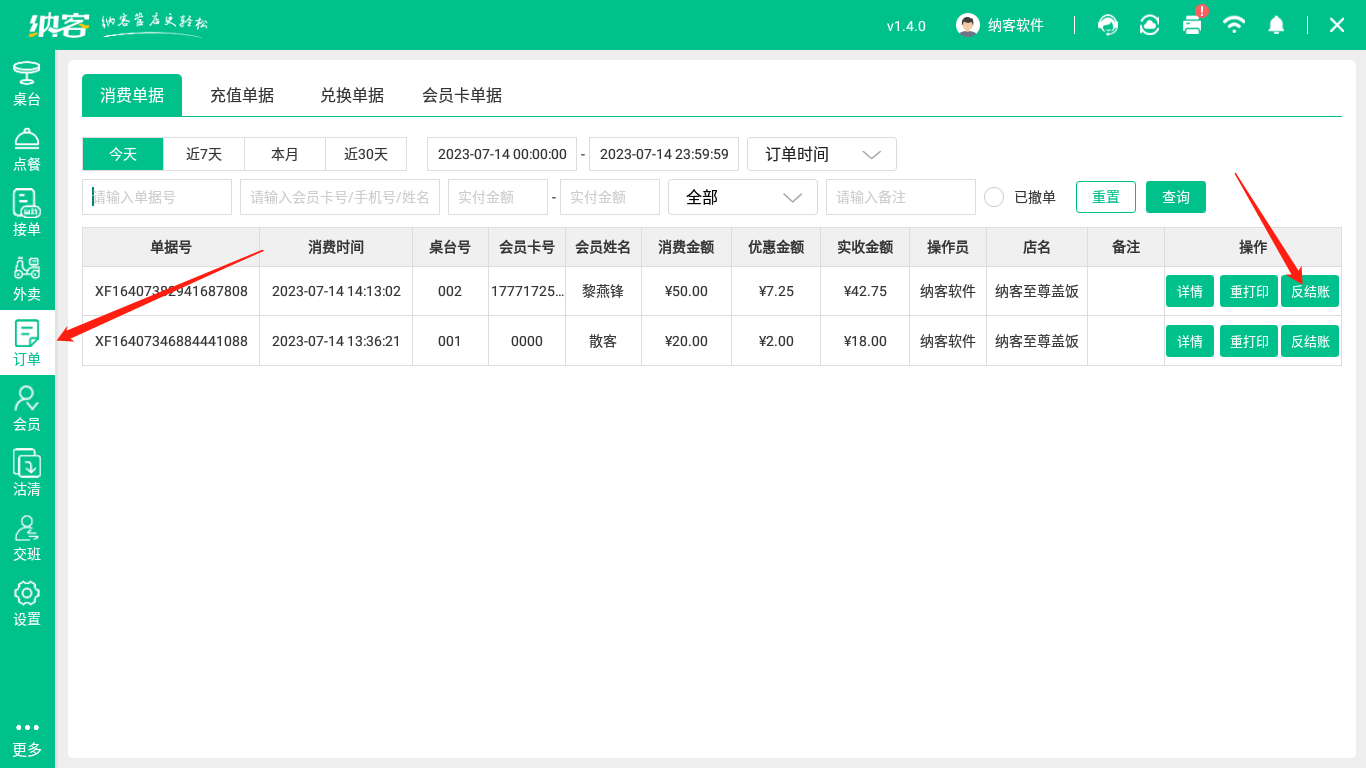Click 反结账 for table 002 order
This screenshot has width=1366, height=768.
(1310, 291)
